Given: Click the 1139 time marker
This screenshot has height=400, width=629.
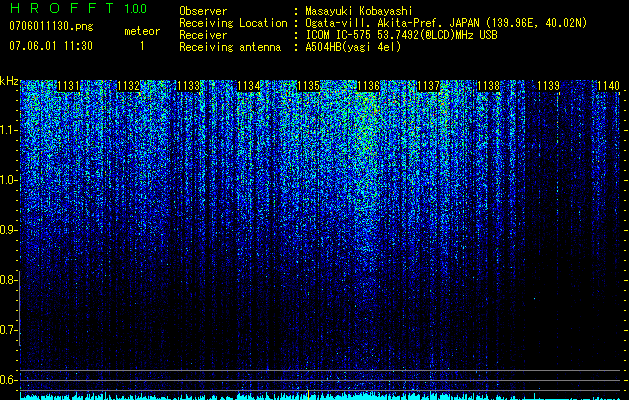Looking at the screenshot, I should point(548,86).
